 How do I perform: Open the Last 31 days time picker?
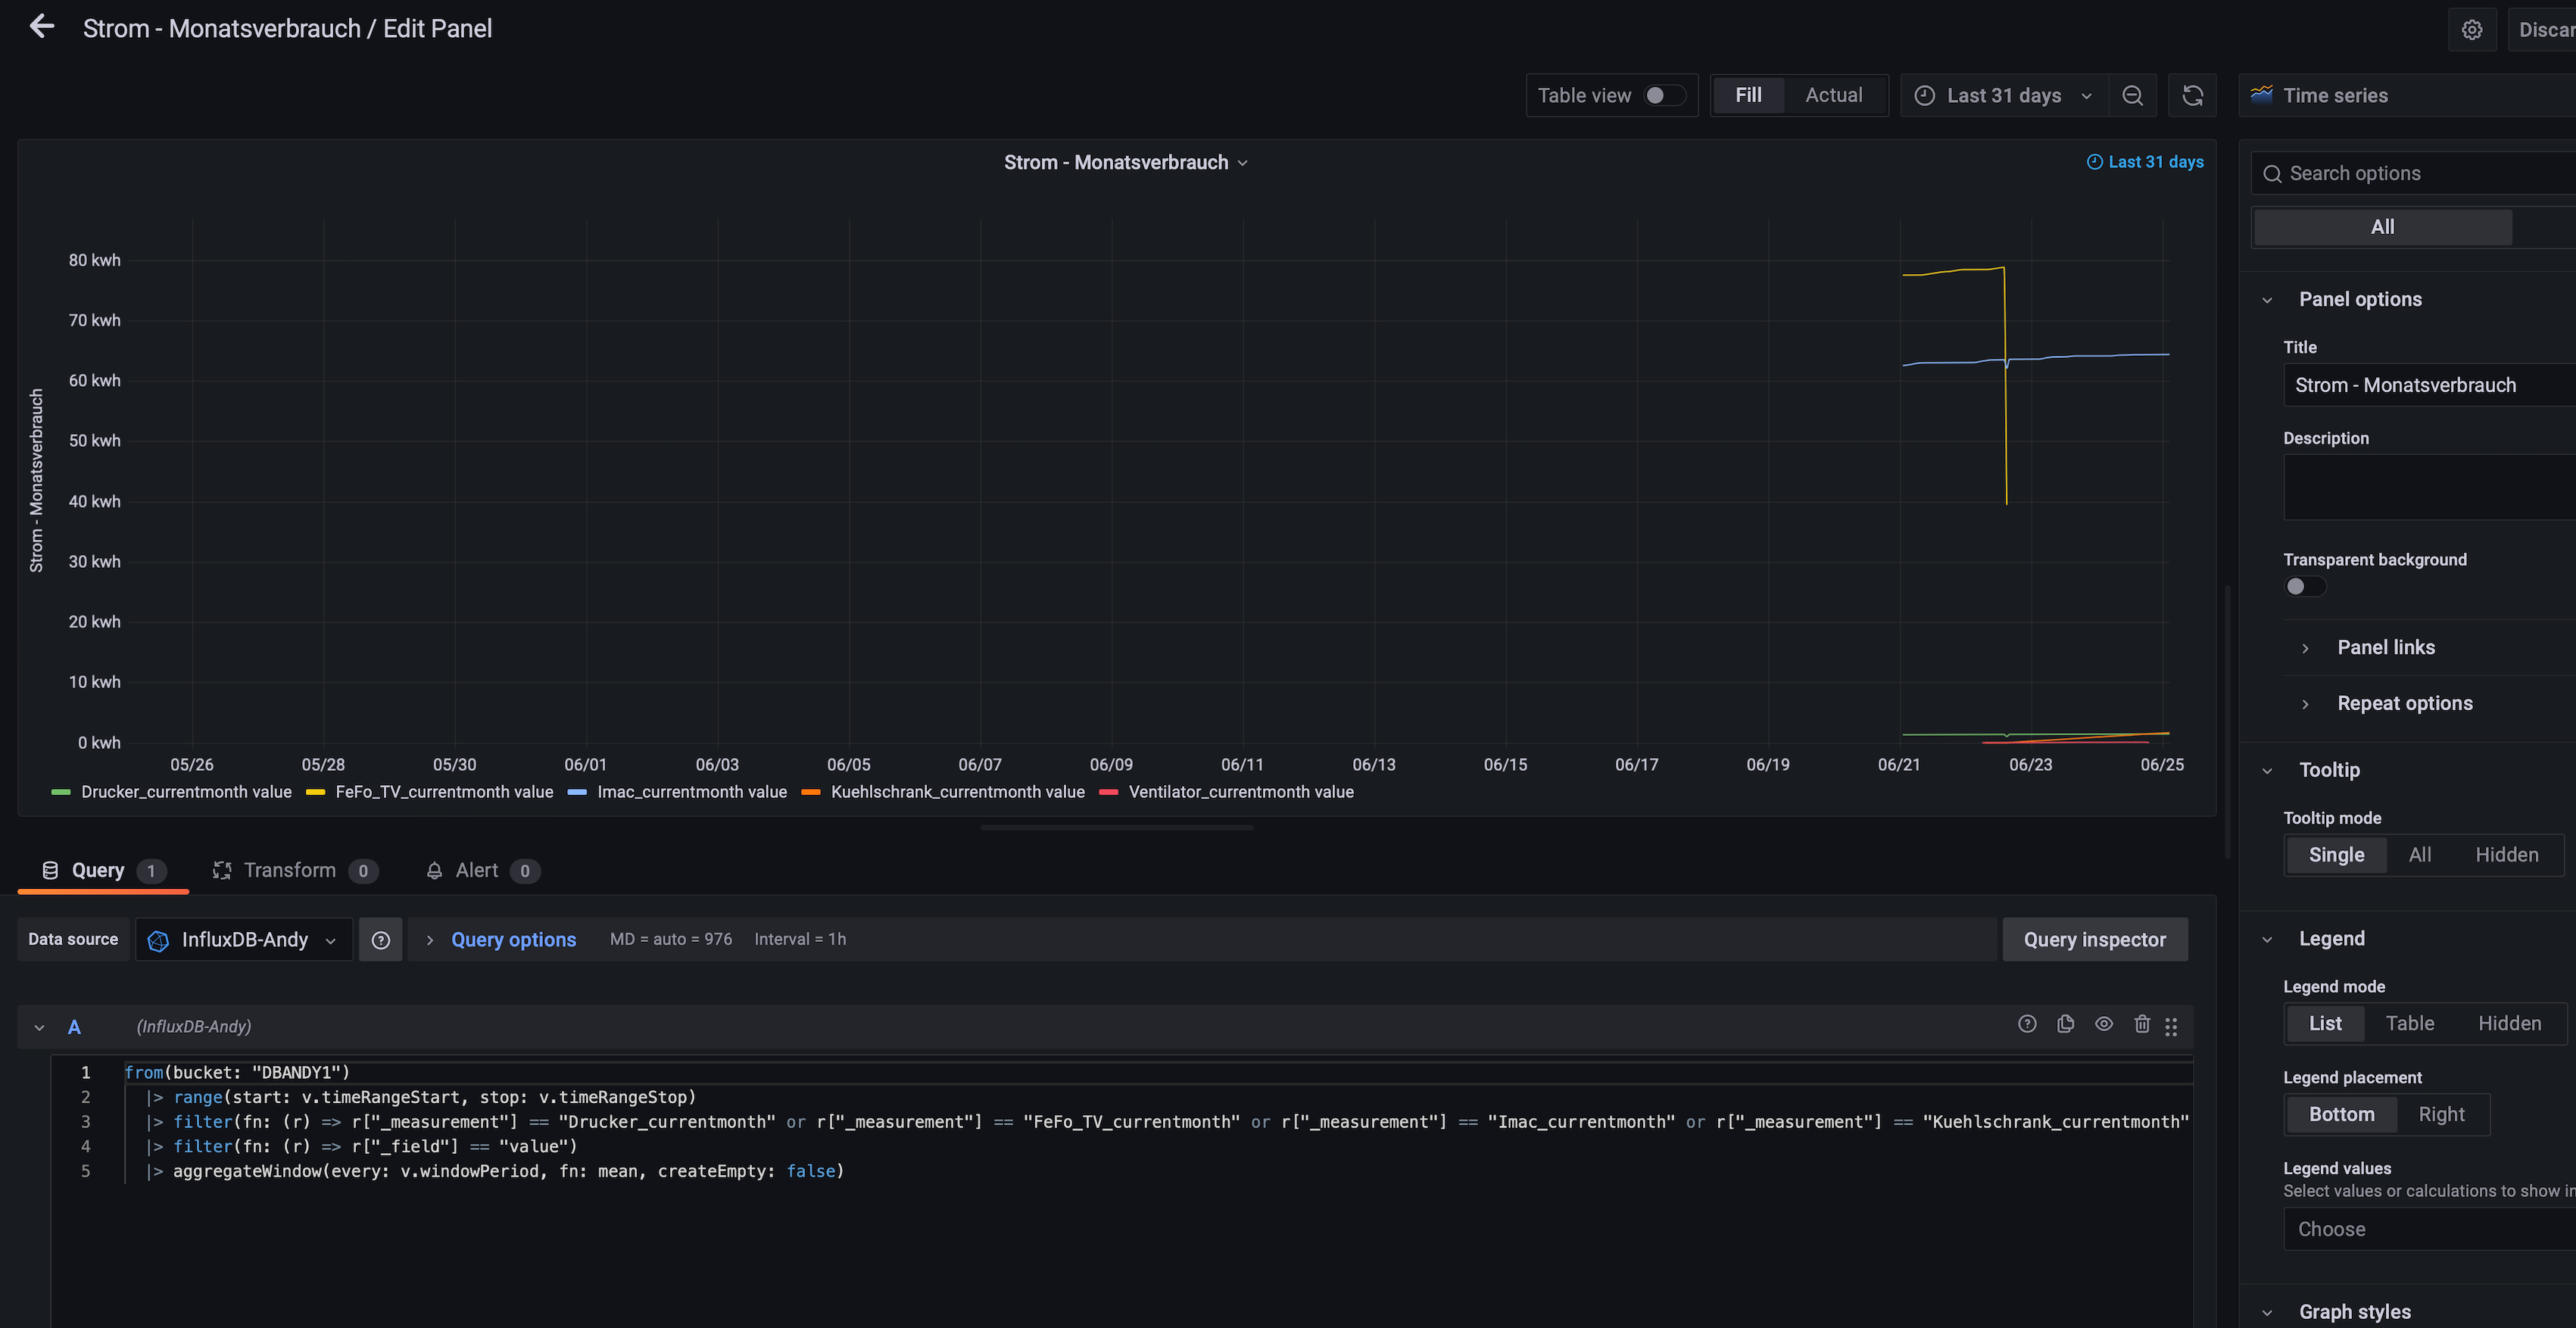coord(2003,95)
